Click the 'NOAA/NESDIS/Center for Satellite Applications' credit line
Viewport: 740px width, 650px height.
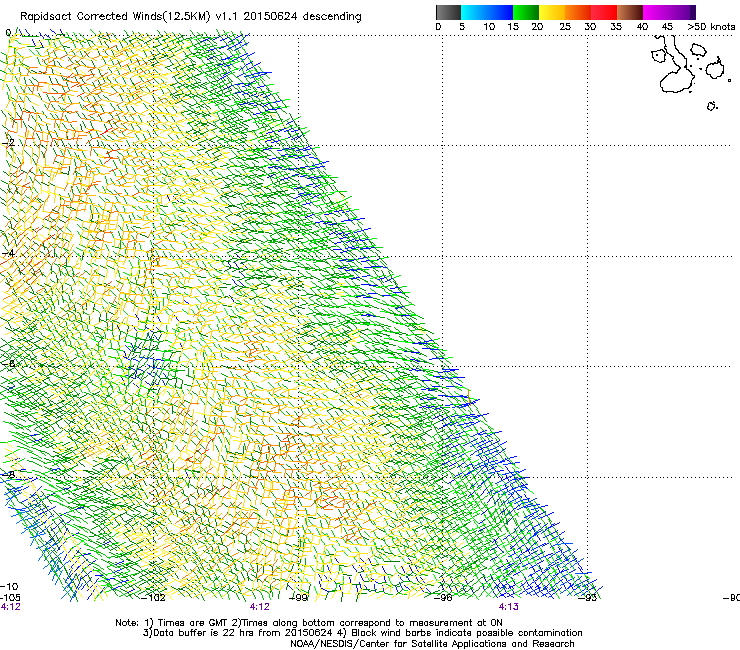pos(432,644)
